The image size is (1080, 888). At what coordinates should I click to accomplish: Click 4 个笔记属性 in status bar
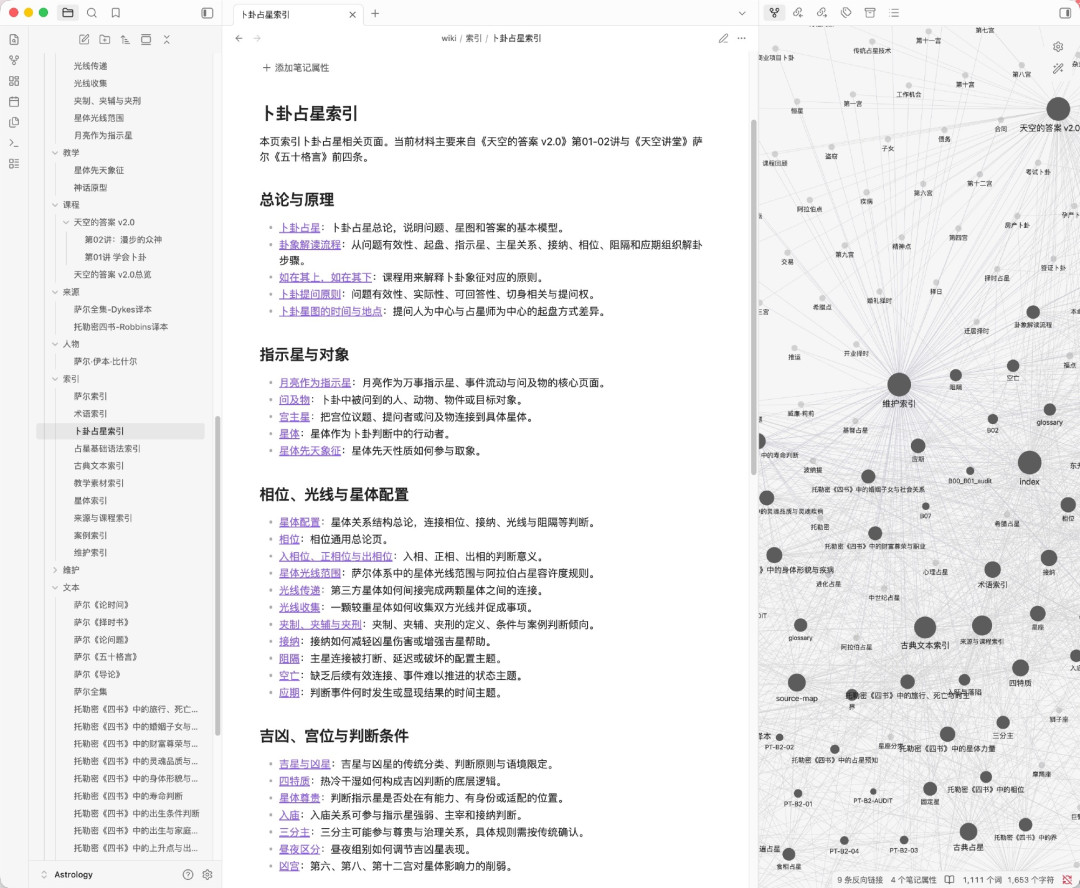(913, 880)
